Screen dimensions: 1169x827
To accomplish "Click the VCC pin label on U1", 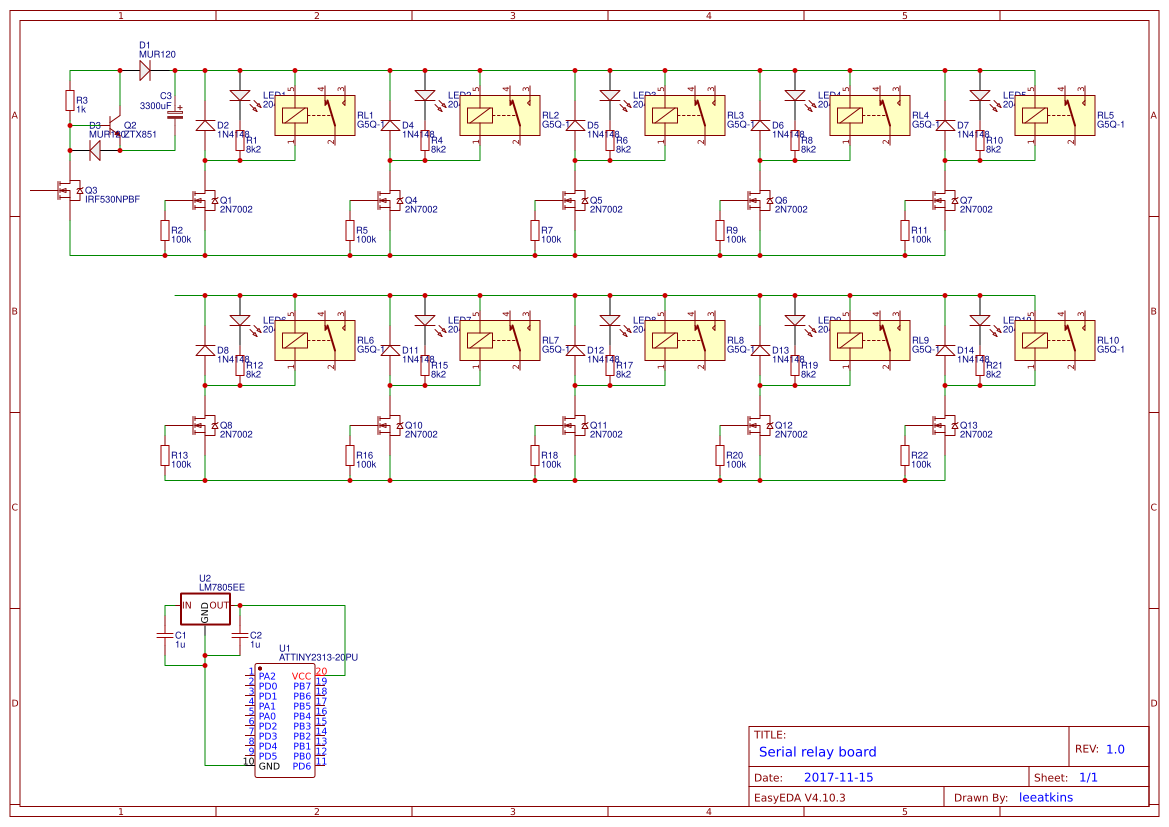I will coord(301,677).
